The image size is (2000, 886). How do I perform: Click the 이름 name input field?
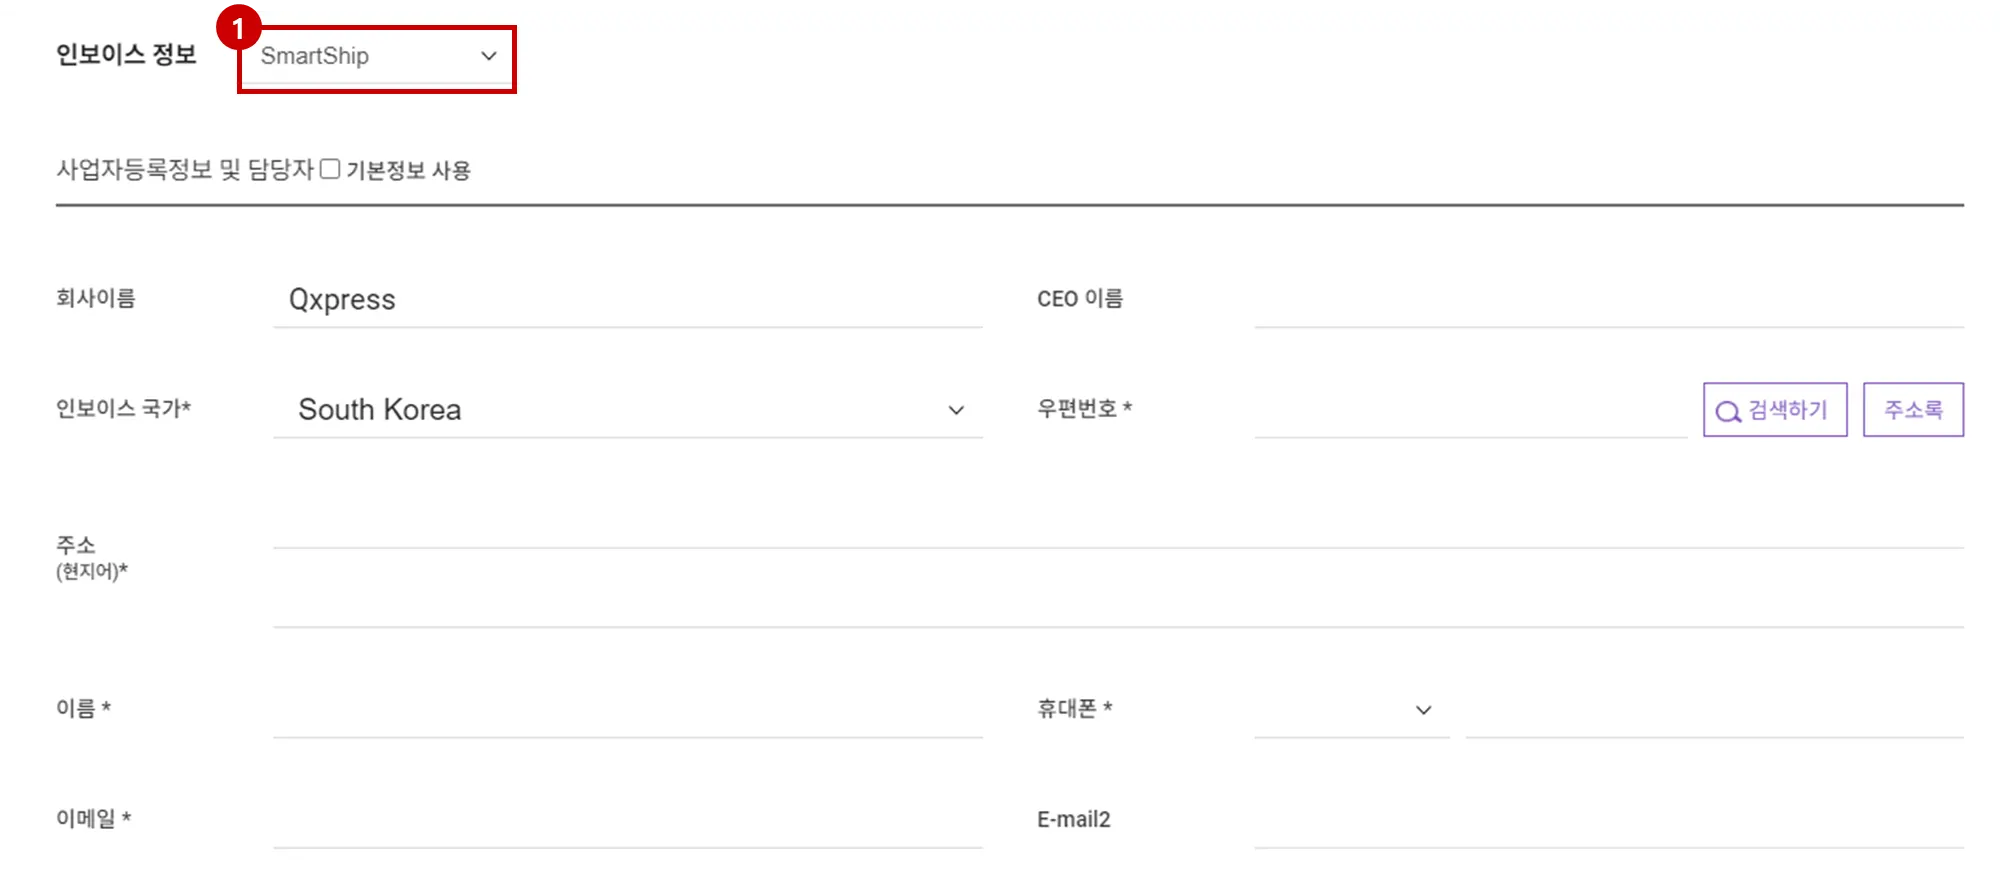pos(627,711)
